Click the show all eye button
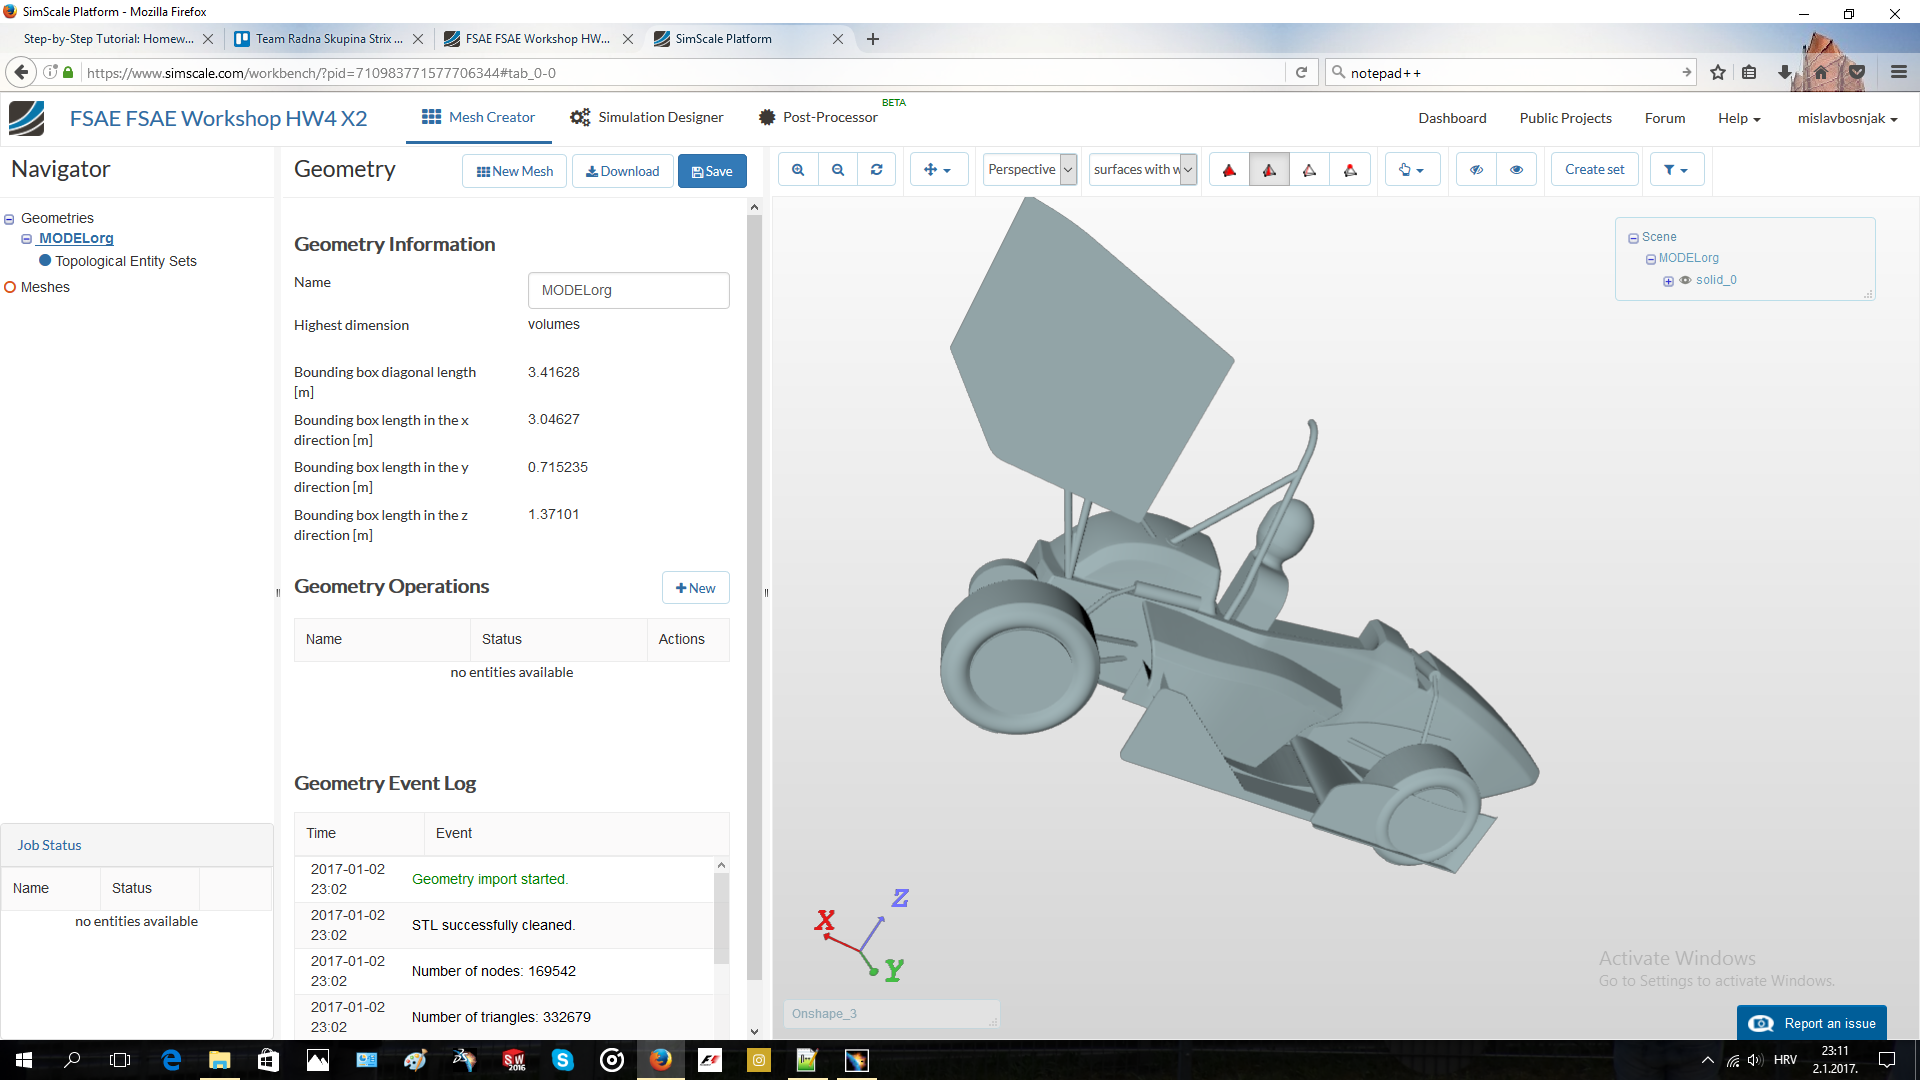 (1516, 170)
